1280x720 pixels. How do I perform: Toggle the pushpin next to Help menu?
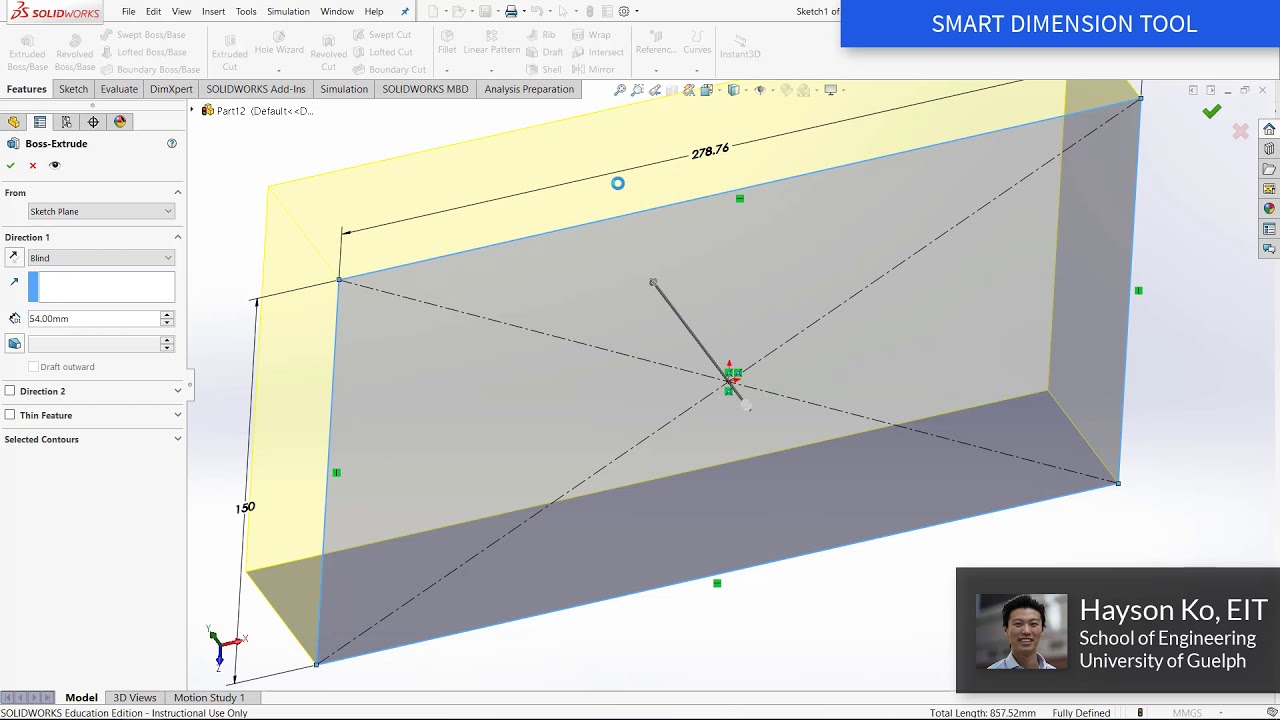click(404, 12)
